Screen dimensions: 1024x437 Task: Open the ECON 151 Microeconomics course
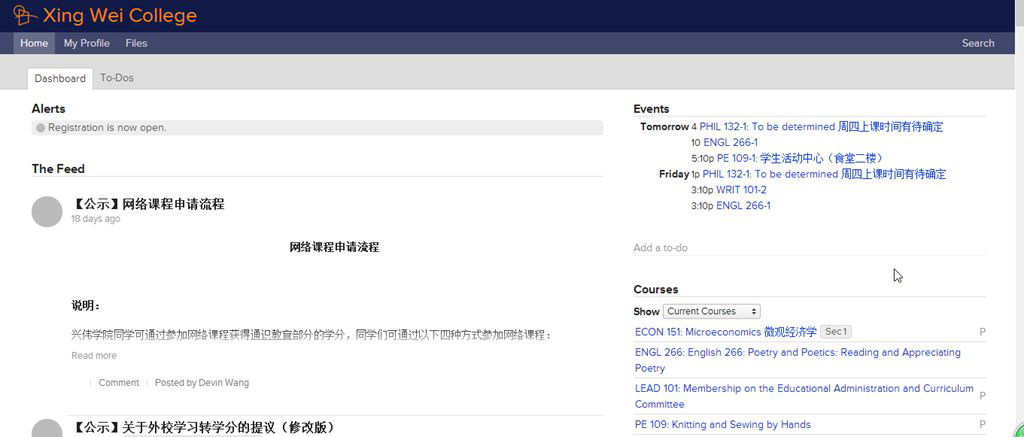(x=726, y=332)
